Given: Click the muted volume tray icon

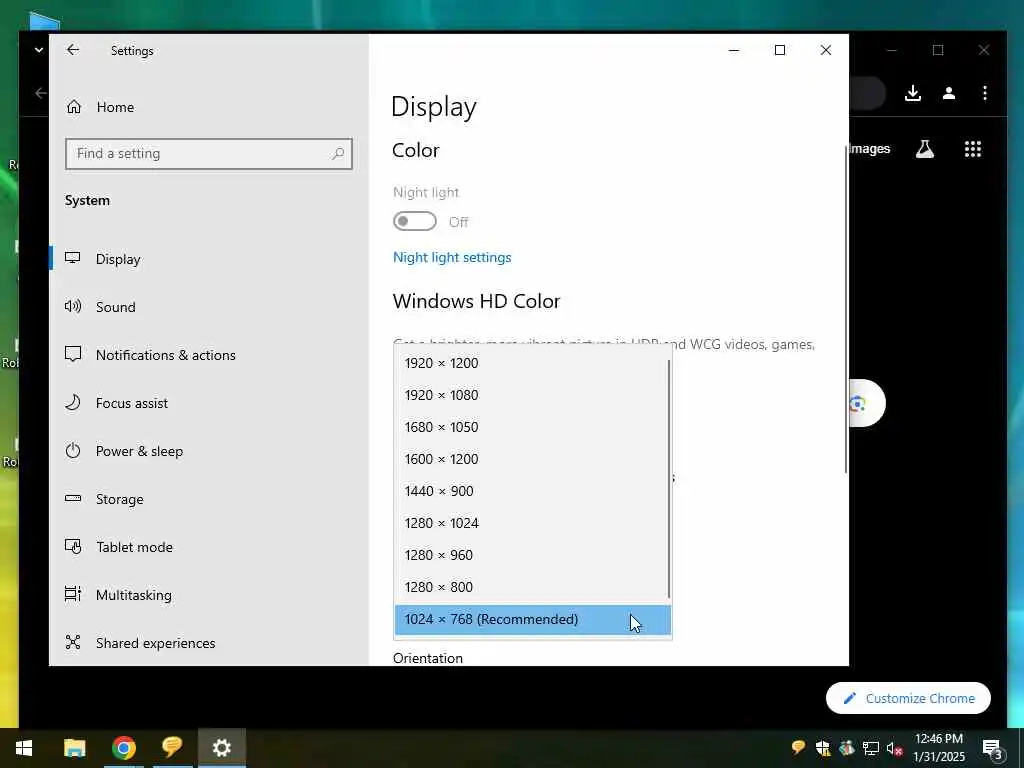Looking at the screenshot, I should pyautogui.click(x=894, y=748).
